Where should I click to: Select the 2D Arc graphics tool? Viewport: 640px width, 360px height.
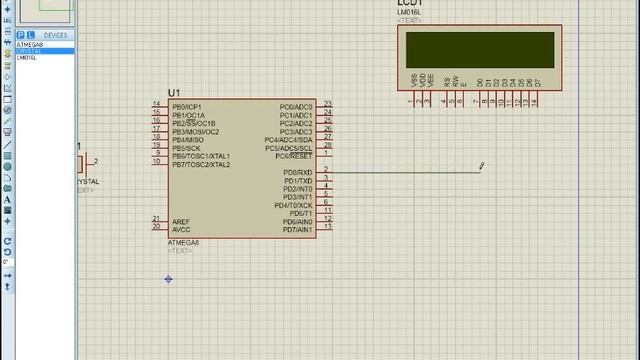7,178
